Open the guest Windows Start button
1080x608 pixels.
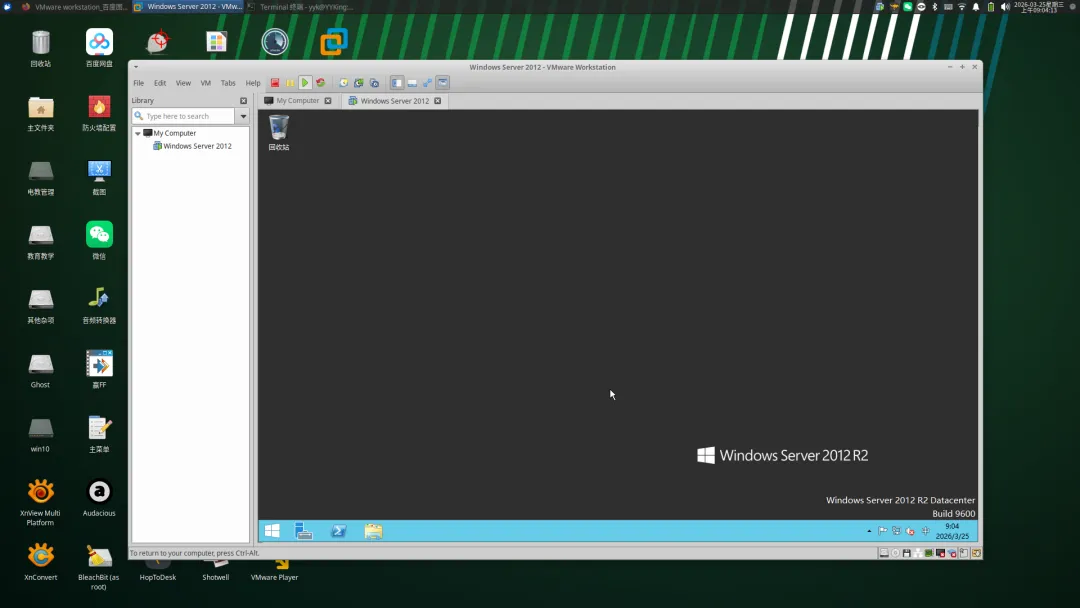pos(272,531)
